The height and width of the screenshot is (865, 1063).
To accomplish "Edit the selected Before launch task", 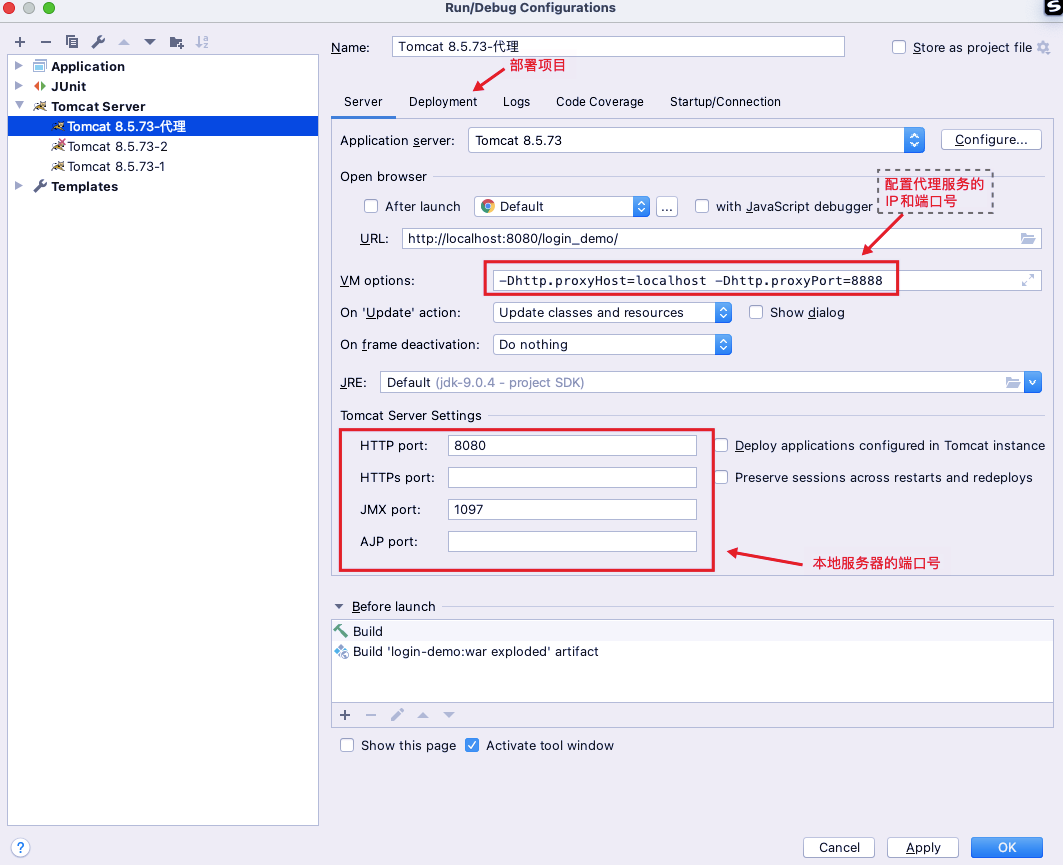I will pos(397,715).
